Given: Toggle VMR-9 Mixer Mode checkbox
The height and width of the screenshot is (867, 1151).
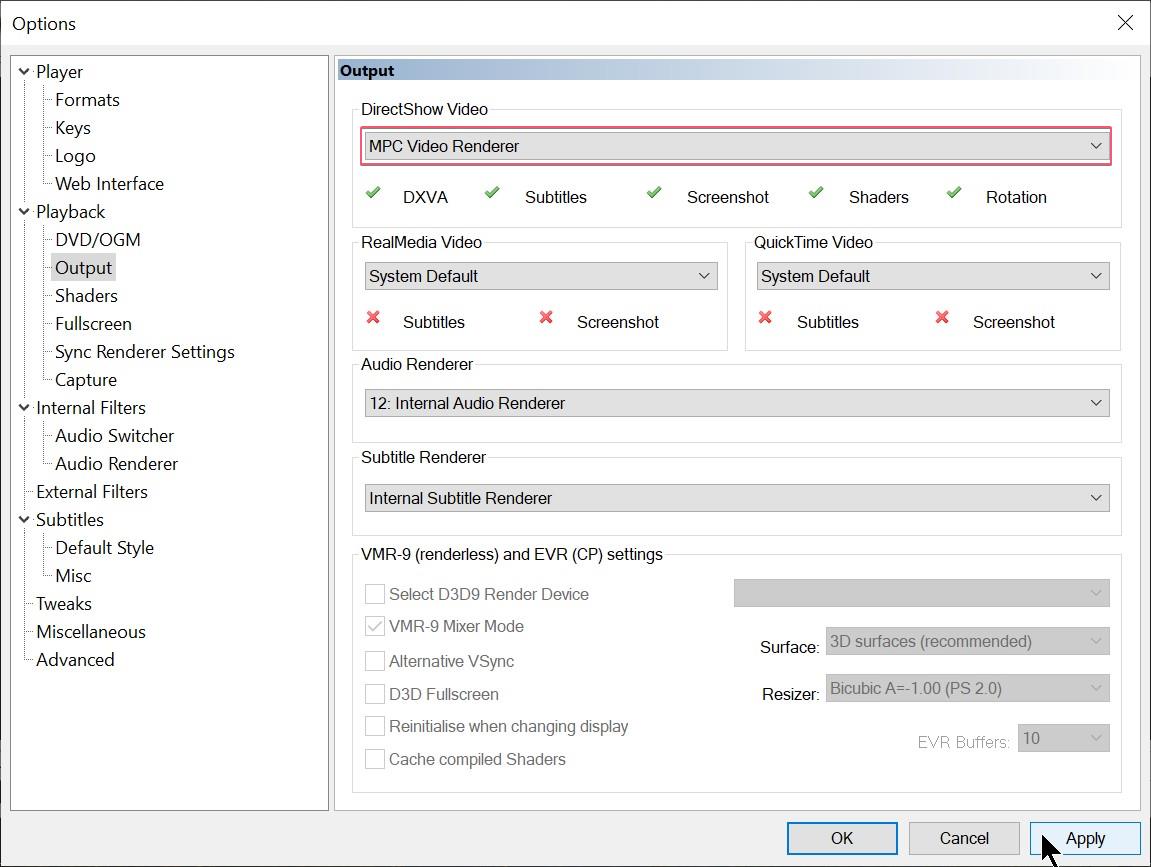Looking at the screenshot, I should (374, 626).
